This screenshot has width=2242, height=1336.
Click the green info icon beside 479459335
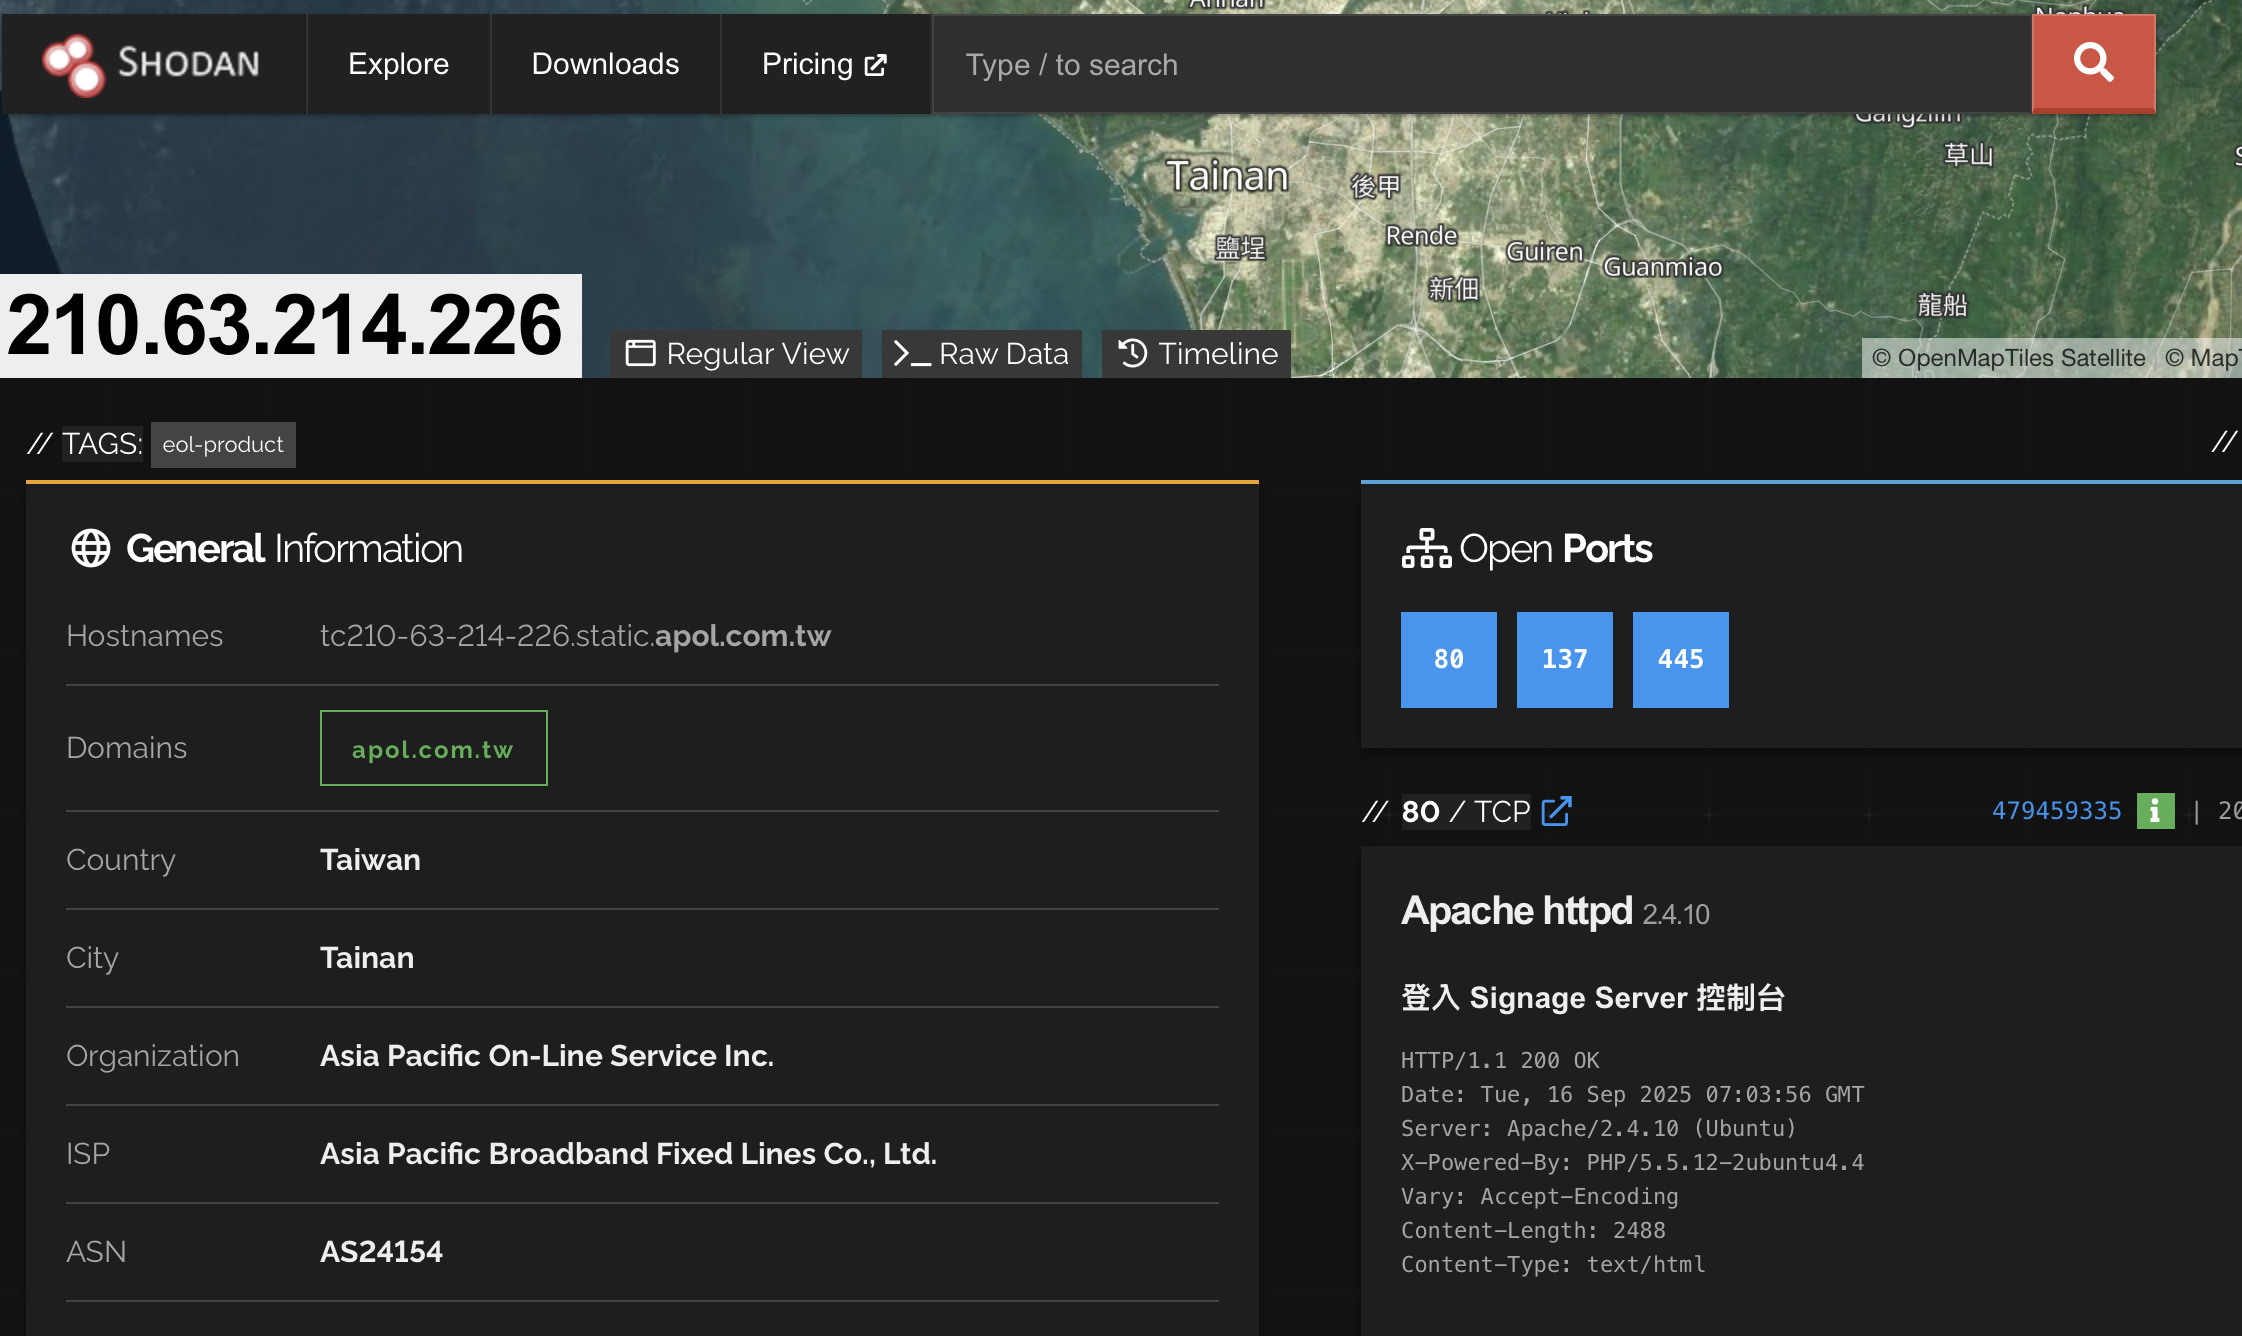pyautogui.click(x=2155, y=811)
